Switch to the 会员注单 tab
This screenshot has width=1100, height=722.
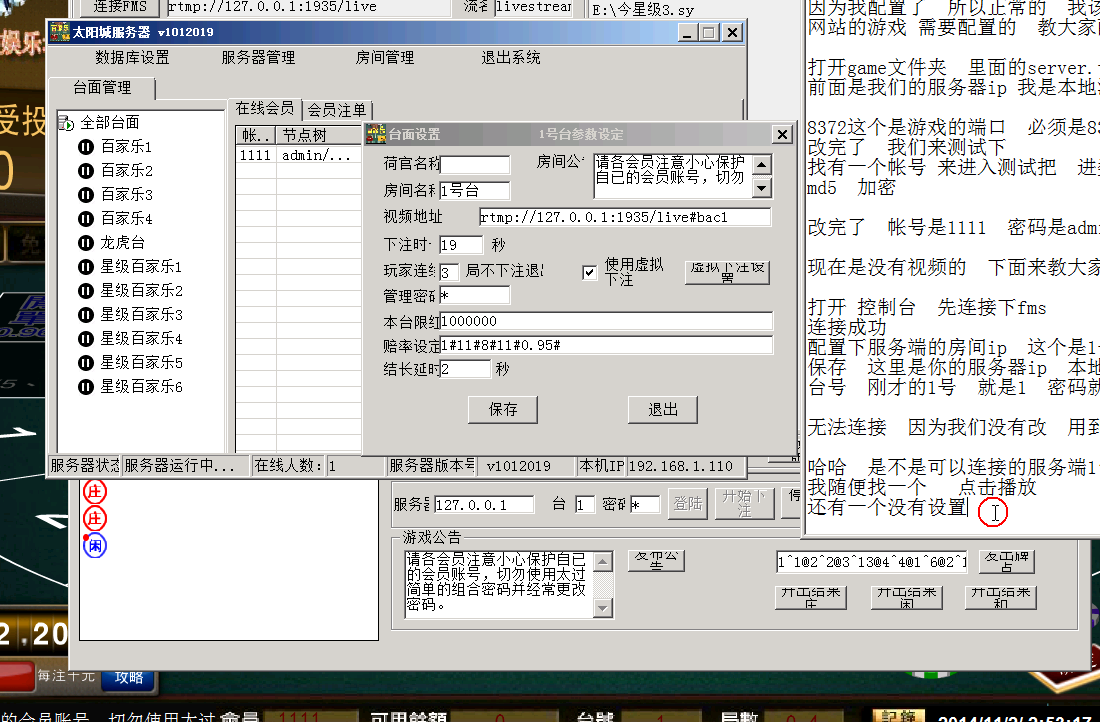click(x=336, y=110)
